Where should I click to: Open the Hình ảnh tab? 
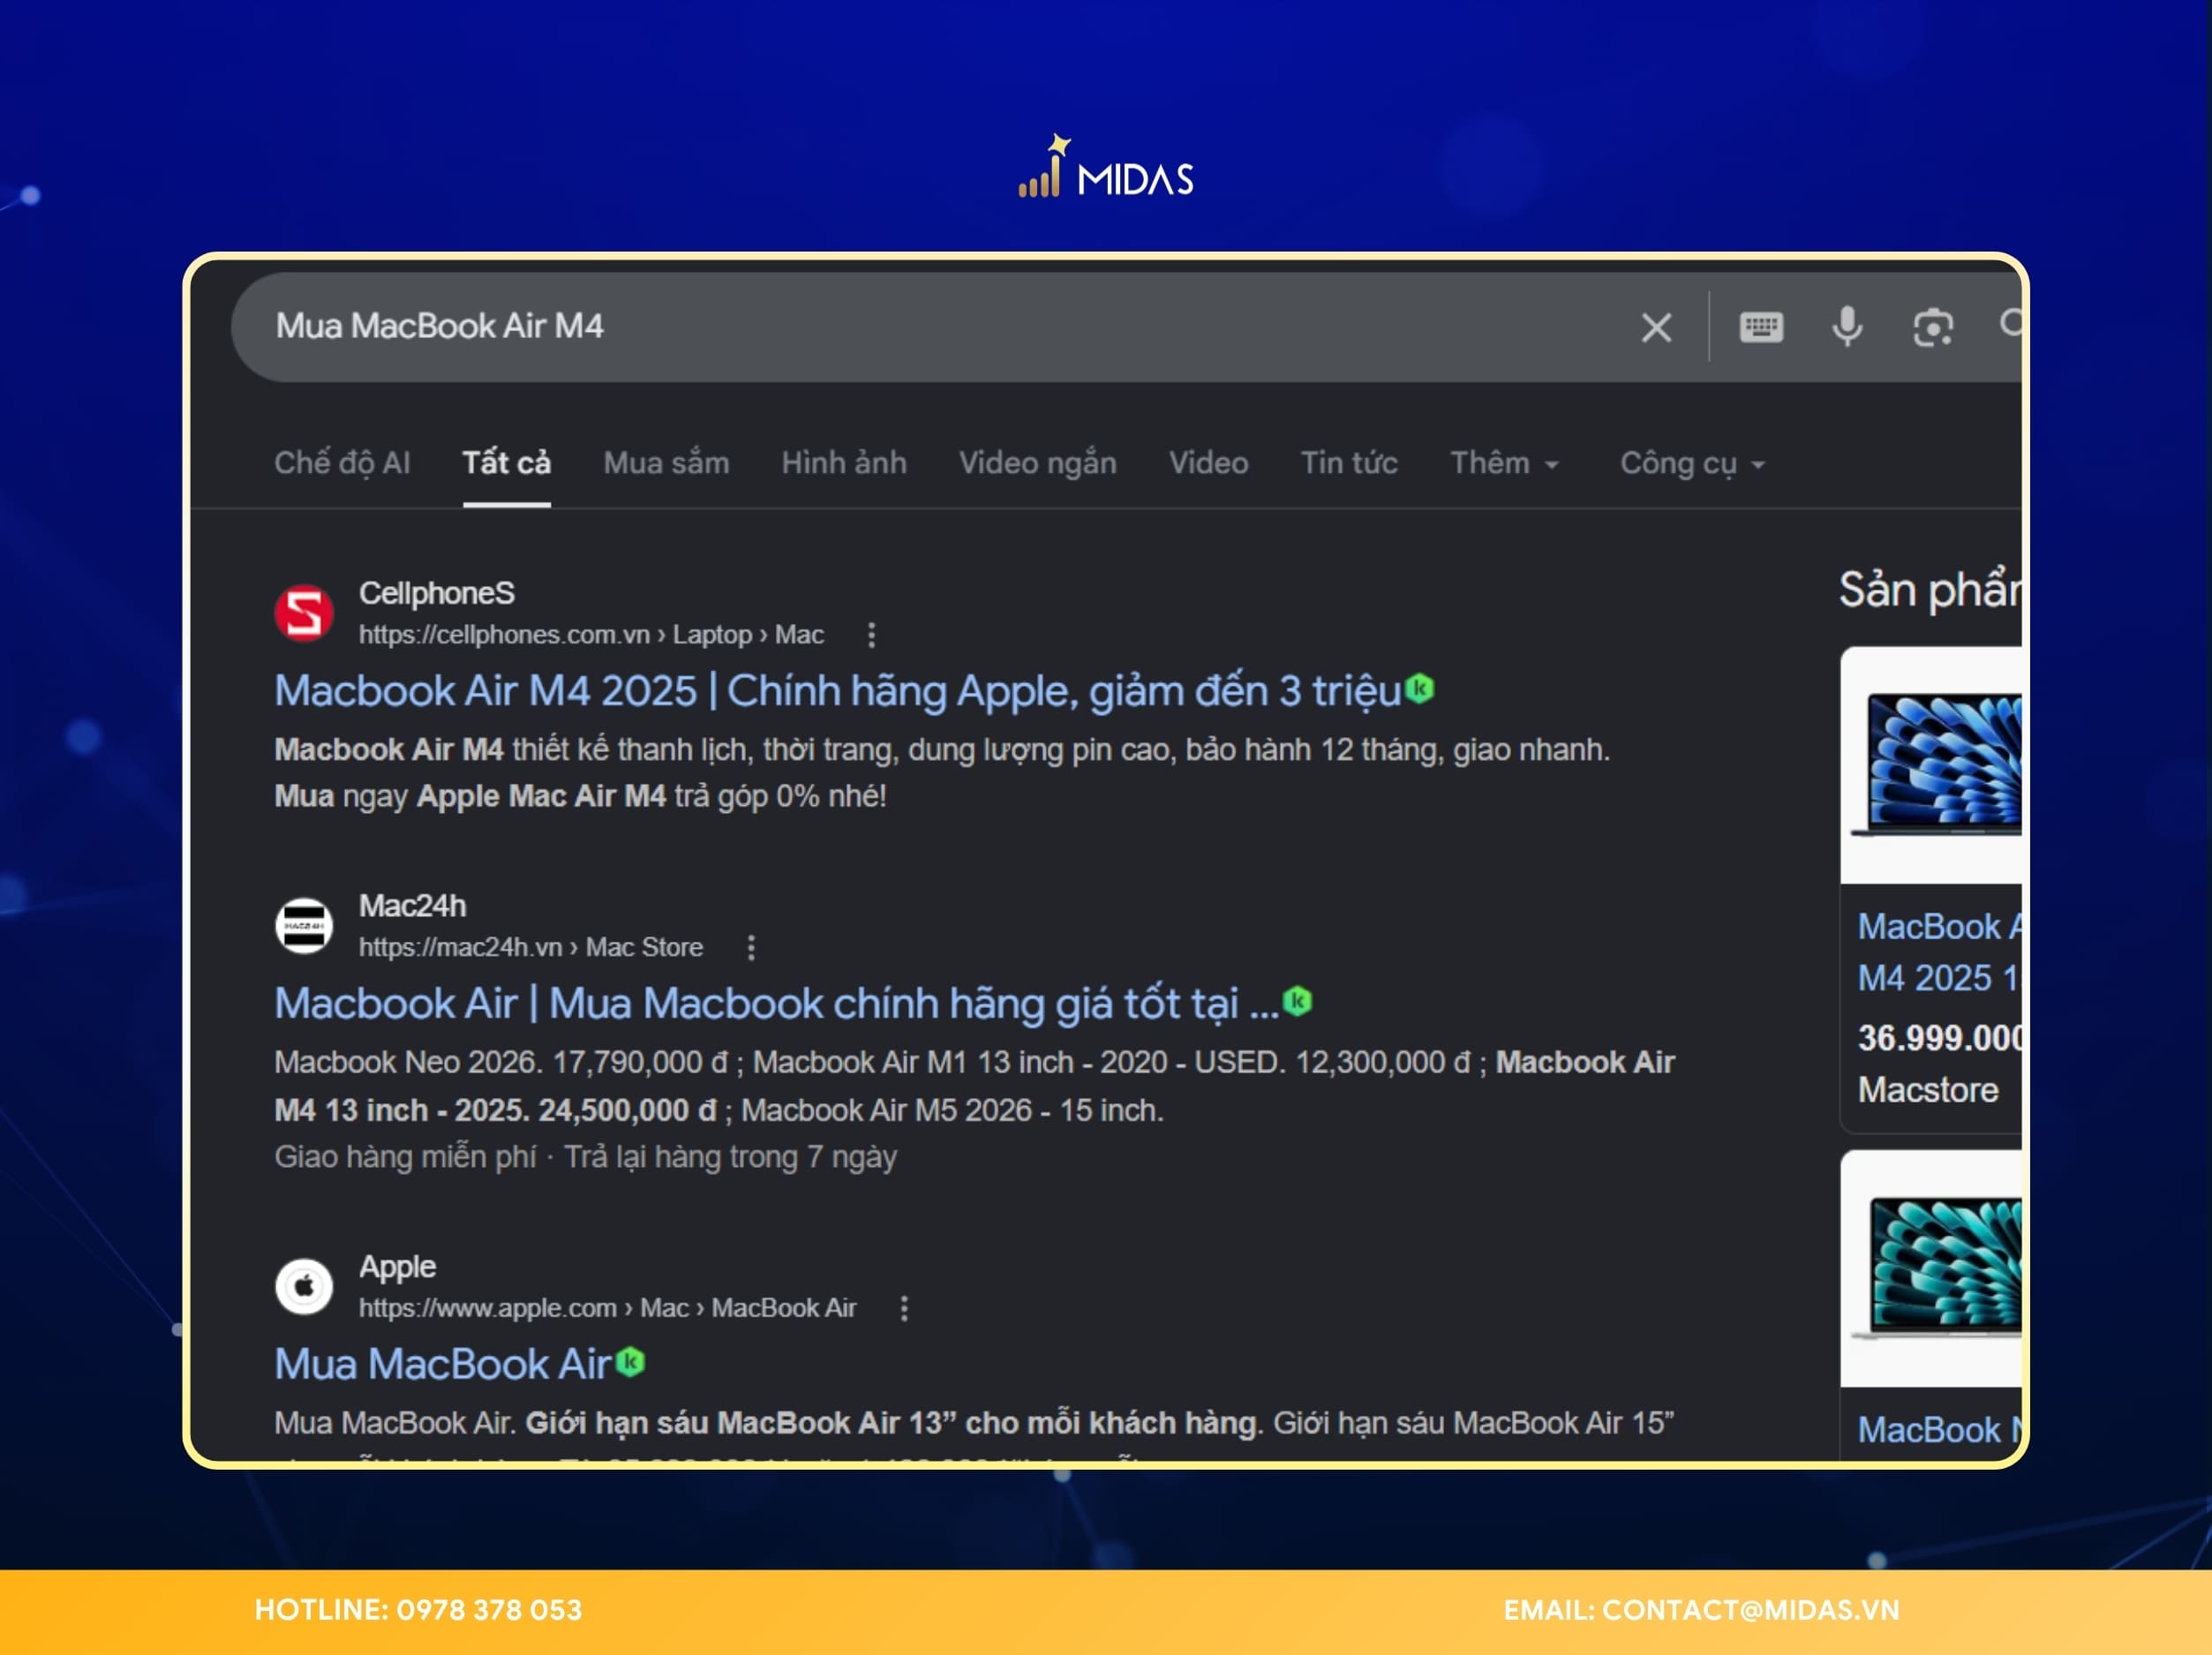pyautogui.click(x=844, y=463)
